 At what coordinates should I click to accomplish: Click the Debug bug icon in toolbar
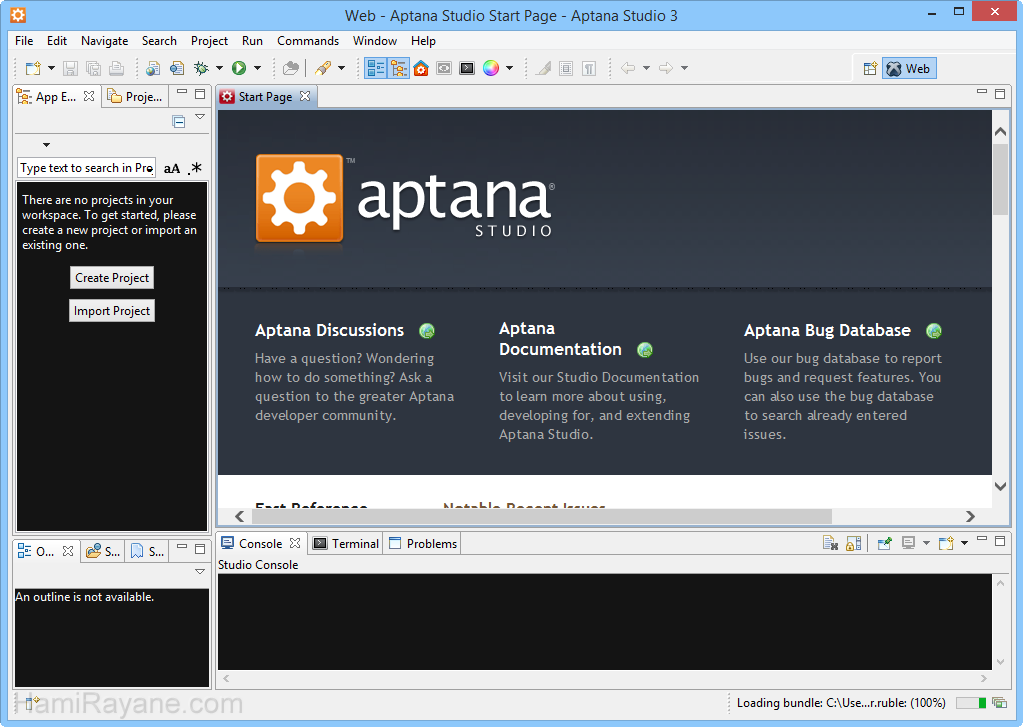[x=201, y=68]
